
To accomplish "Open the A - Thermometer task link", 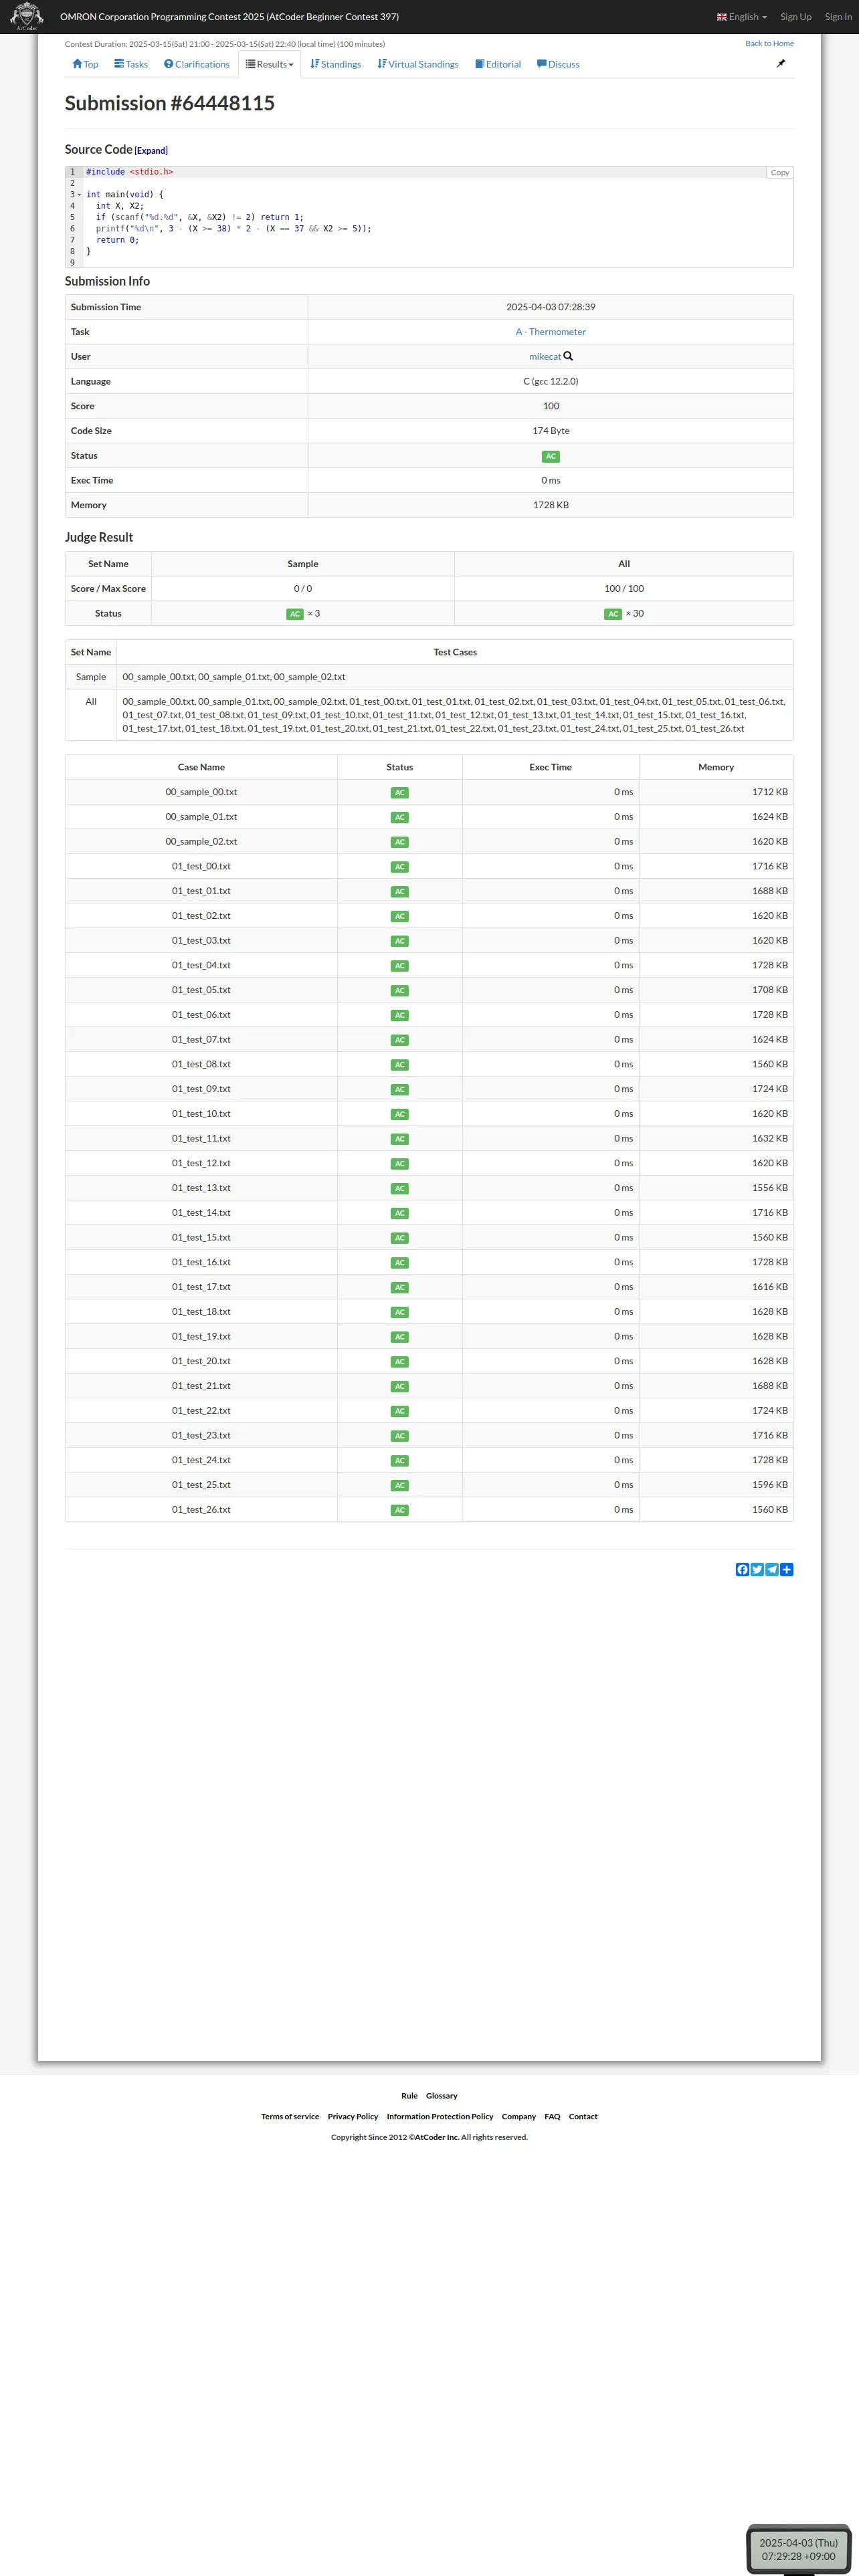I will click(551, 332).
